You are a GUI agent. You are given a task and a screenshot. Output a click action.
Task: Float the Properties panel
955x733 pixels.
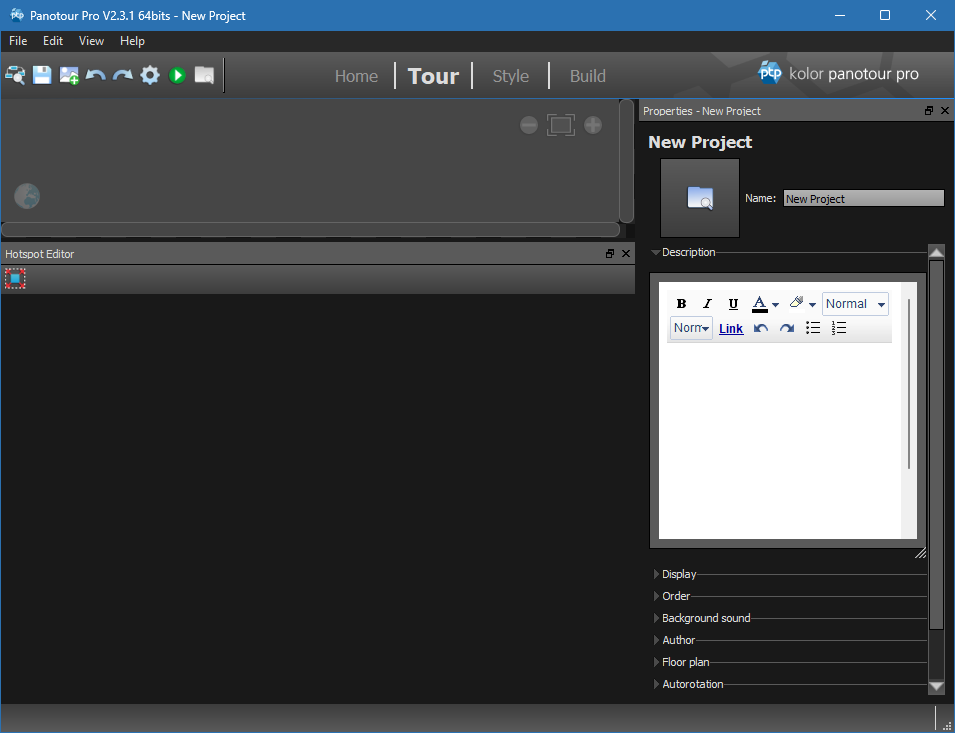click(x=929, y=111)
